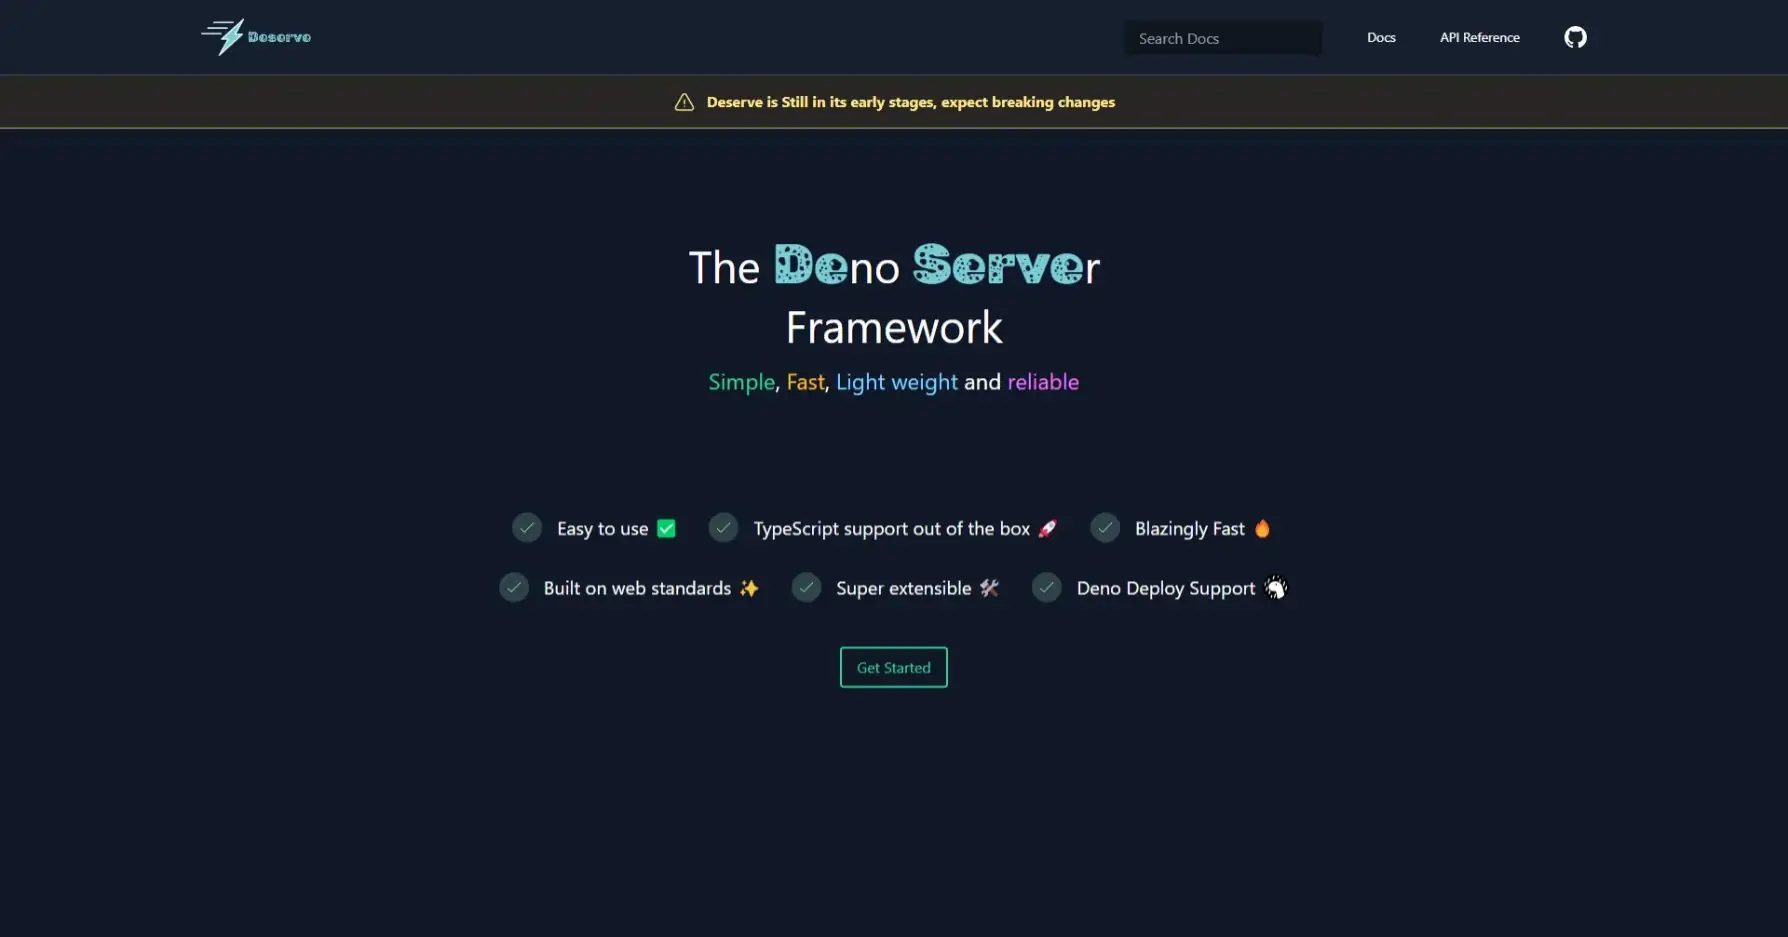Screen dimensions: 1788x937
Task: Click the check icon beside Easy to use
Action: tap(527, 527)
